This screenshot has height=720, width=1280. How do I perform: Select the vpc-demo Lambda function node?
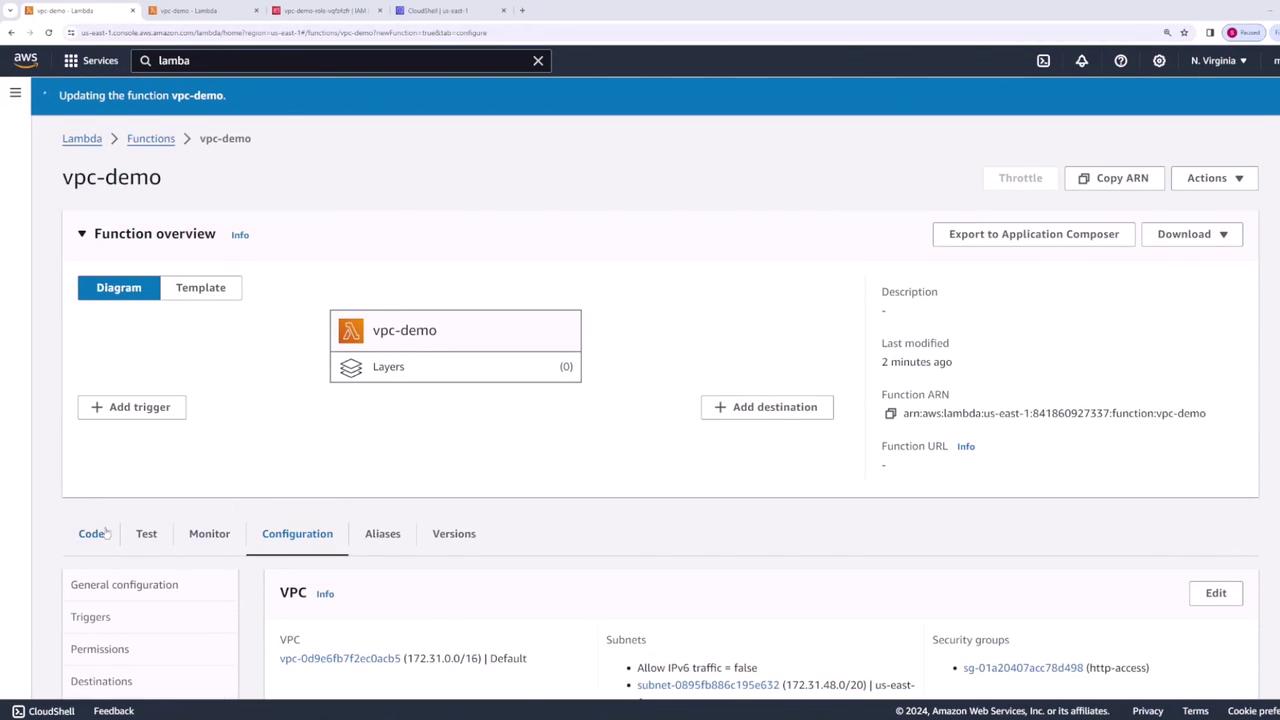click(455, 330)
